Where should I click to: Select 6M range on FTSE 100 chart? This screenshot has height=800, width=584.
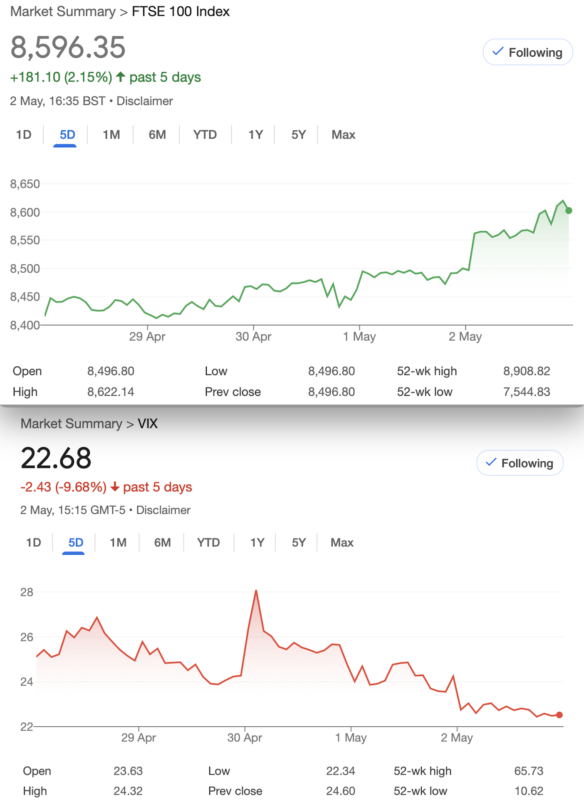(157, 135)
